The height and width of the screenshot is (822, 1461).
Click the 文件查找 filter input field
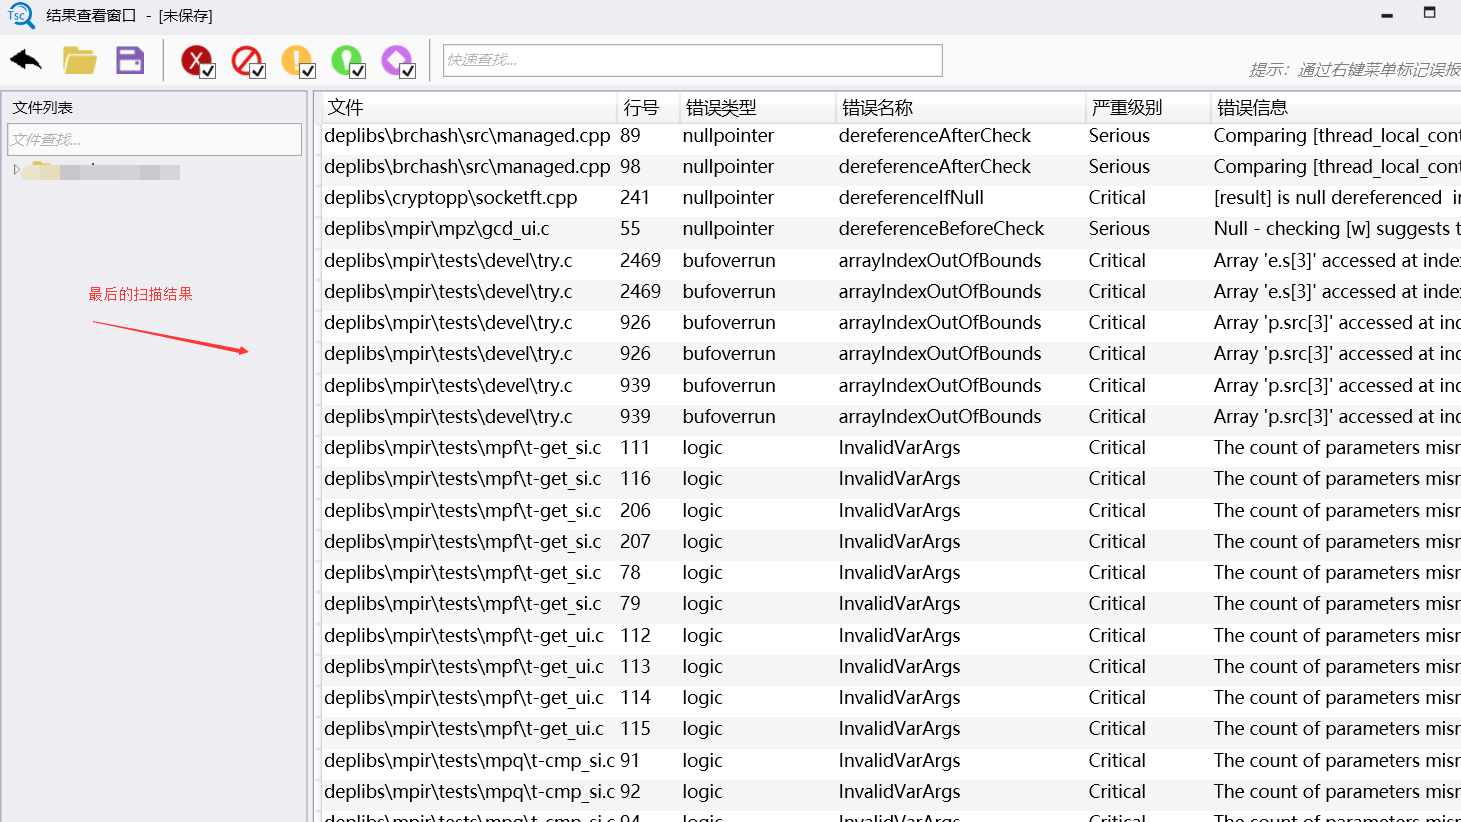point(154,139)
